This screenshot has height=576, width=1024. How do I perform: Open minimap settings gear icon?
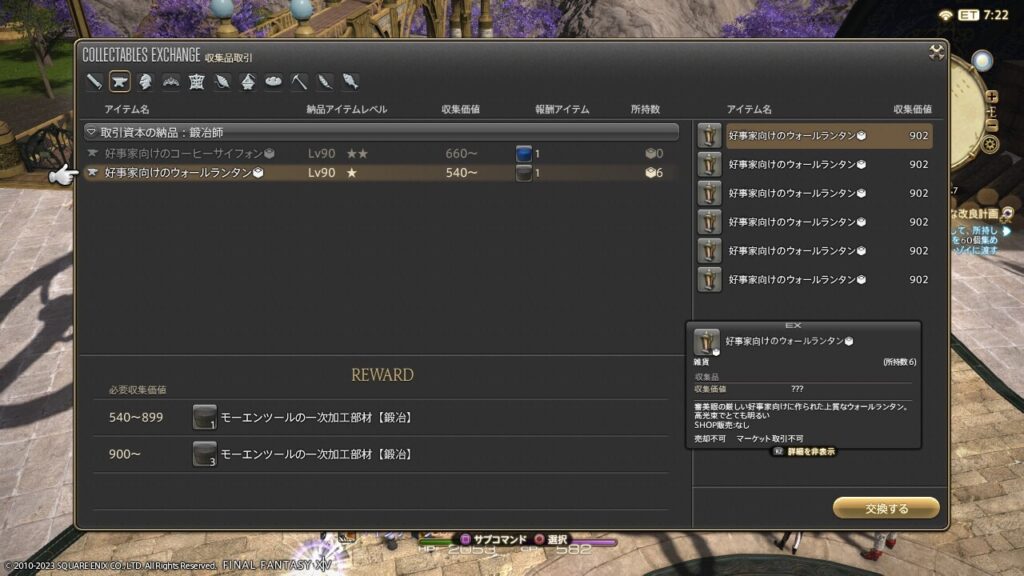(990, 144)
